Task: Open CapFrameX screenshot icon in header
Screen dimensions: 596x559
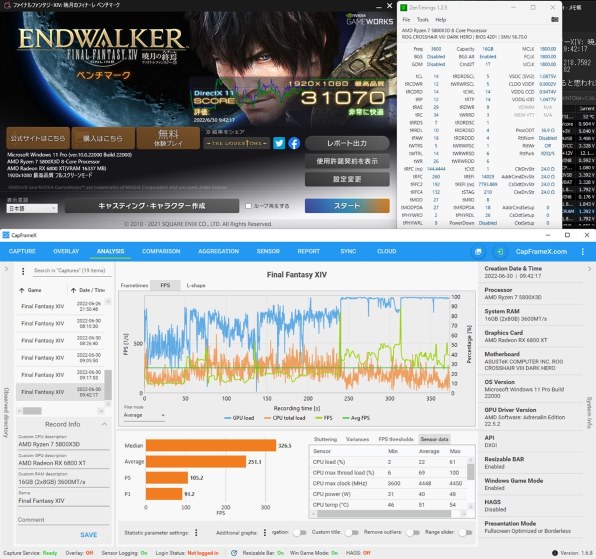Action: point(478,252)
